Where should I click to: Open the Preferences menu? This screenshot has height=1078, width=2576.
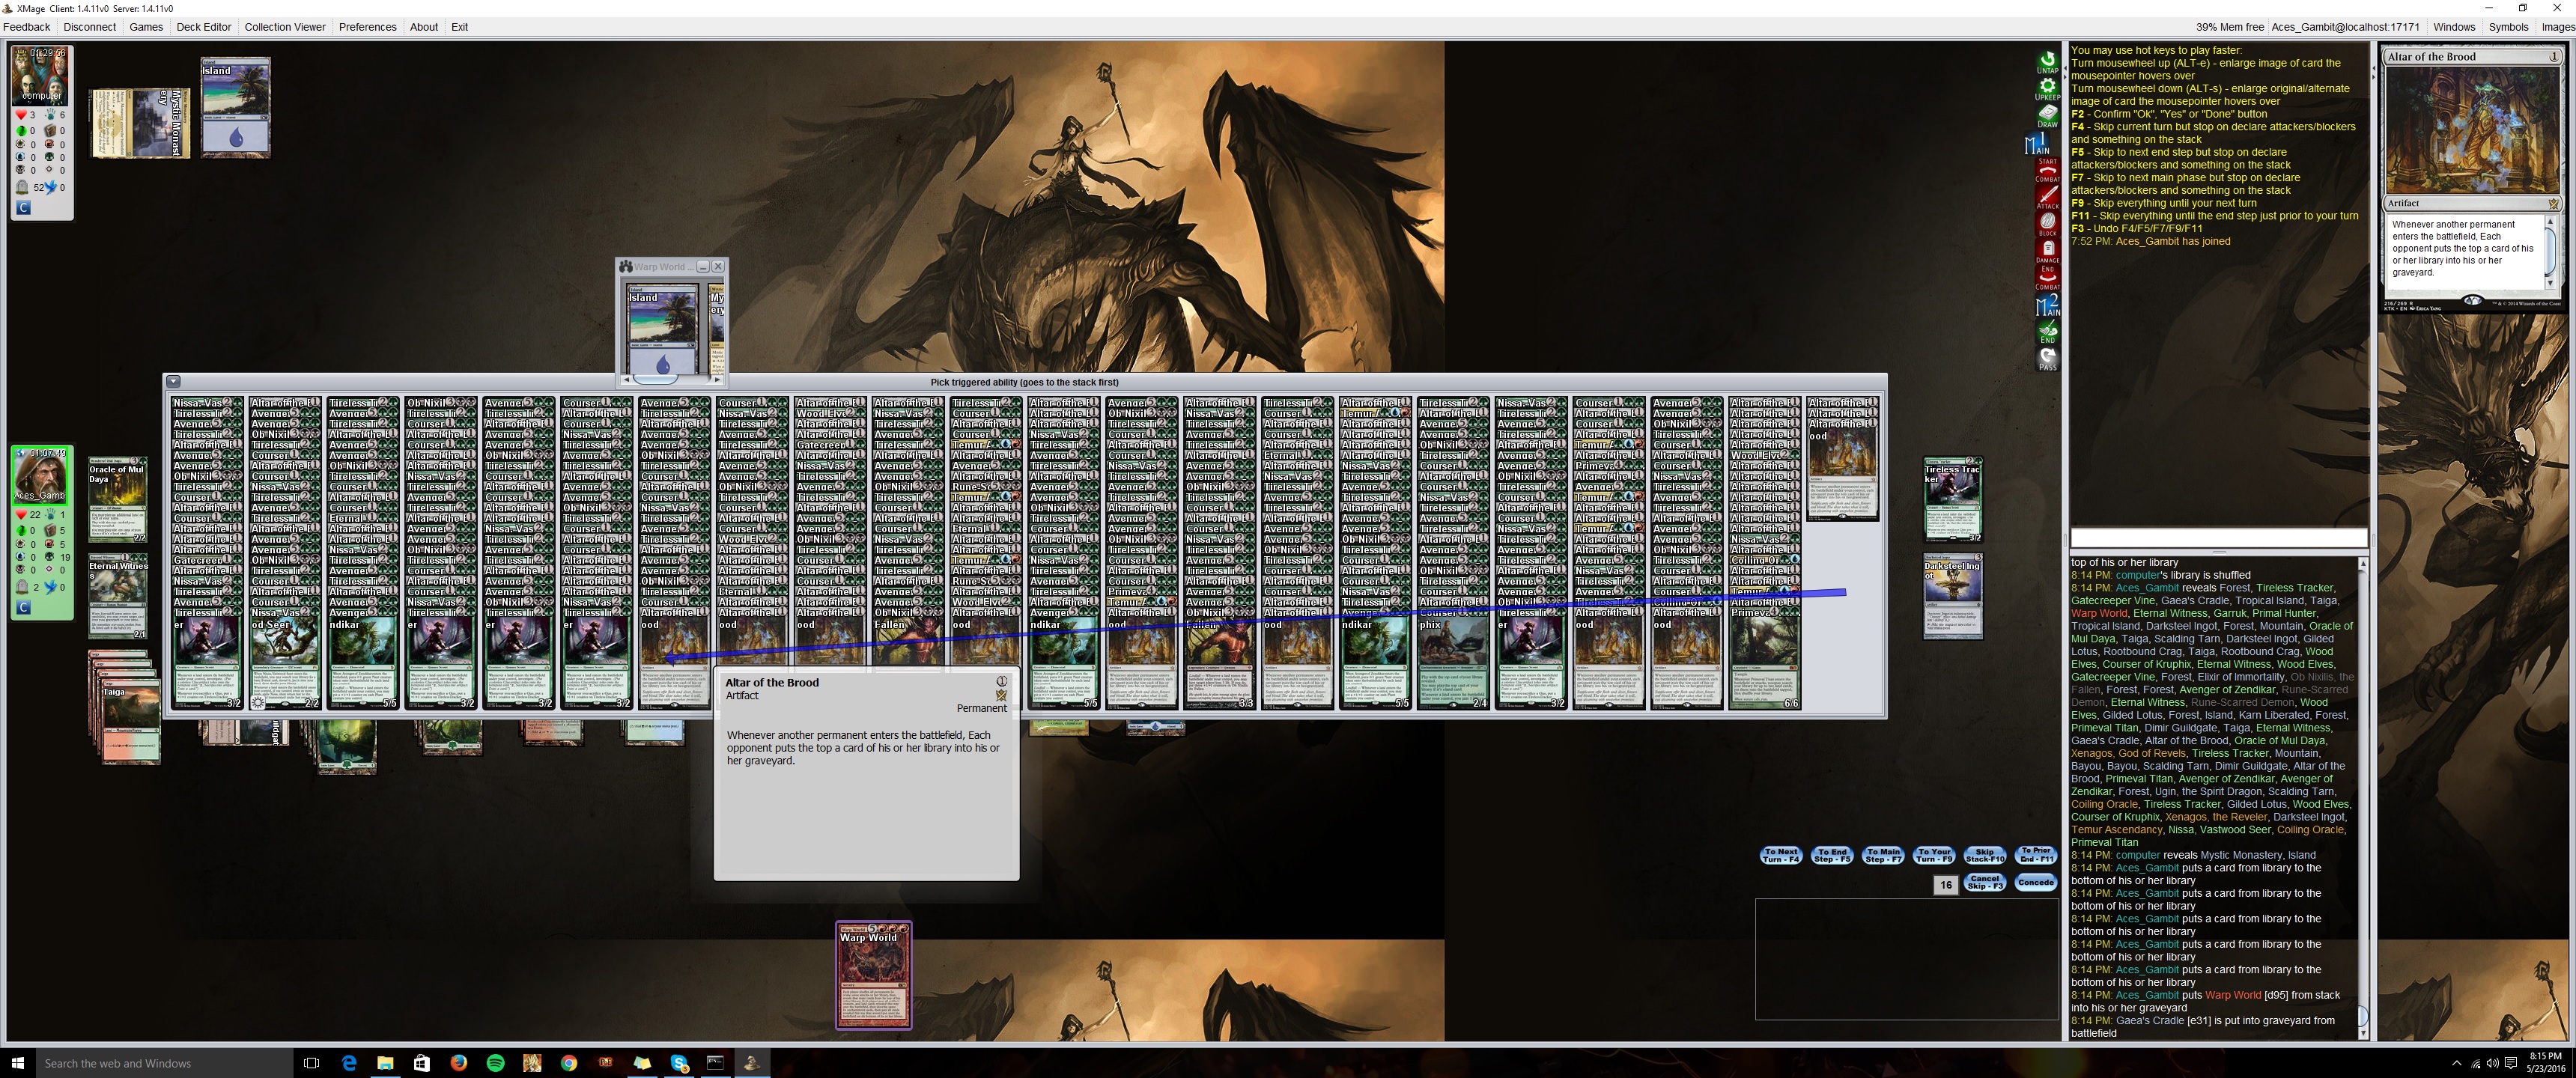pos(367,27)
